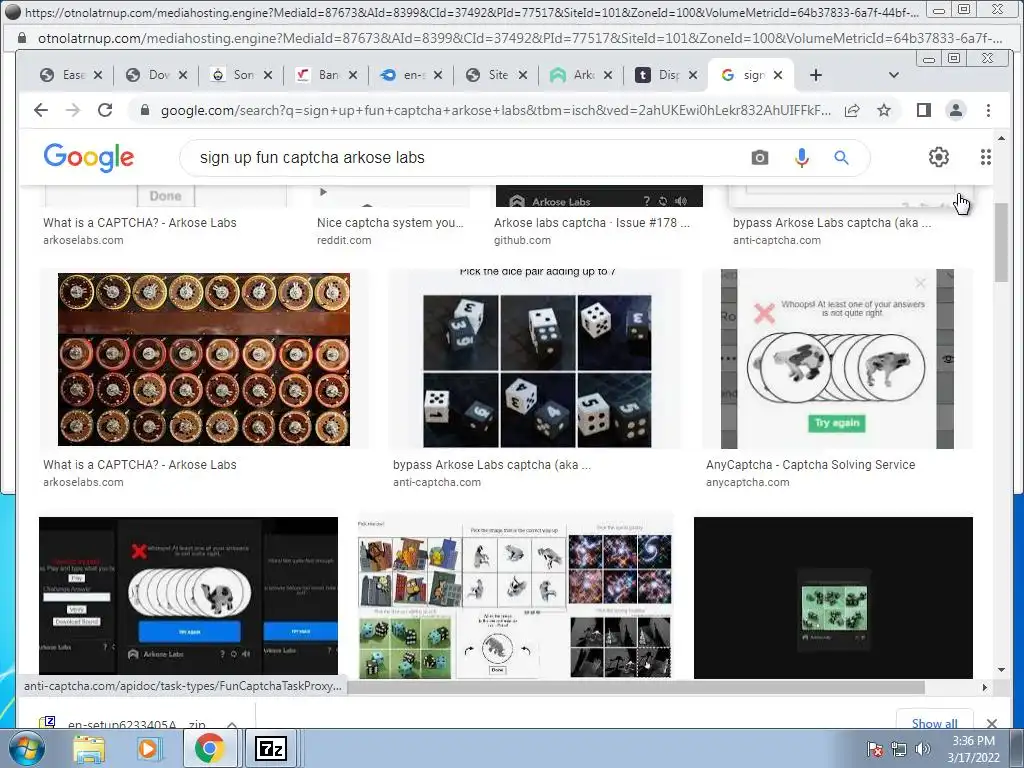Screen dimensions: 1024x768
Task: Open Google quick settings gear
Action: click(x=938, y=157)
